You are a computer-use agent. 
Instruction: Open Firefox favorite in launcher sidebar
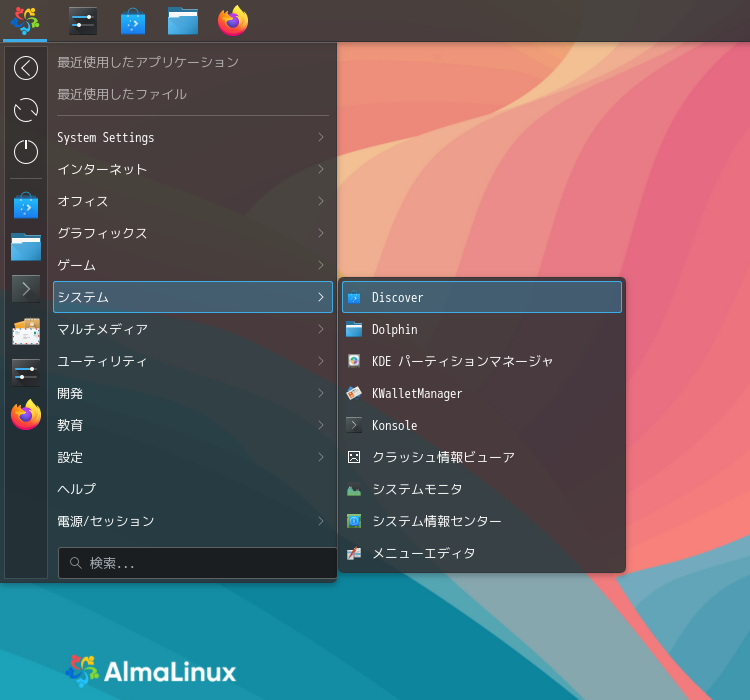point(26,415)
